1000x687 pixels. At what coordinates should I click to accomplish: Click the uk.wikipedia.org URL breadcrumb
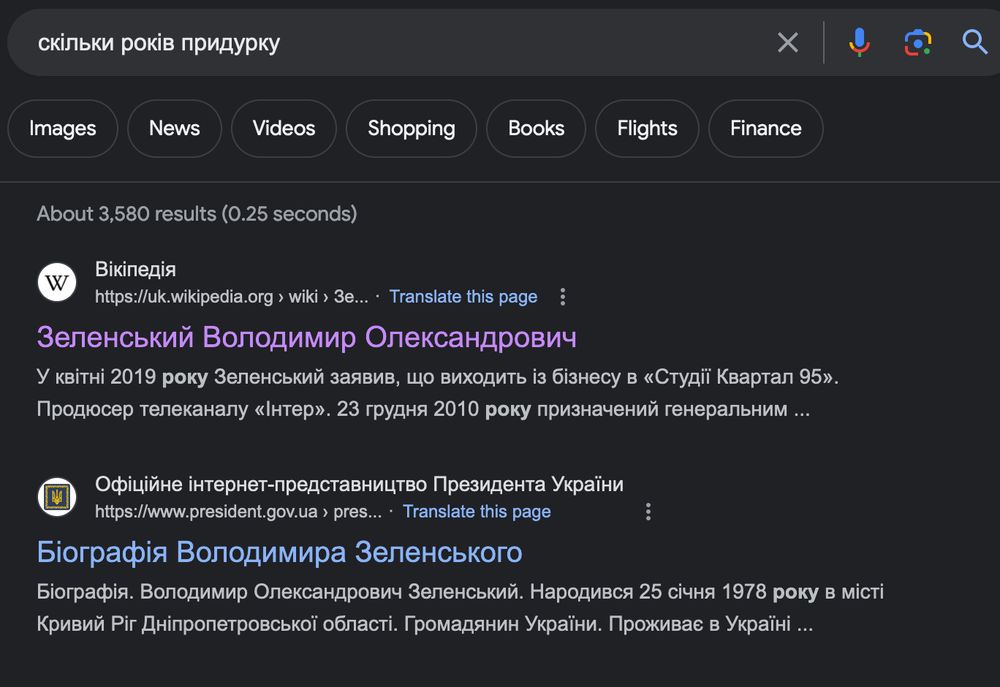click(x=232, y=297)
